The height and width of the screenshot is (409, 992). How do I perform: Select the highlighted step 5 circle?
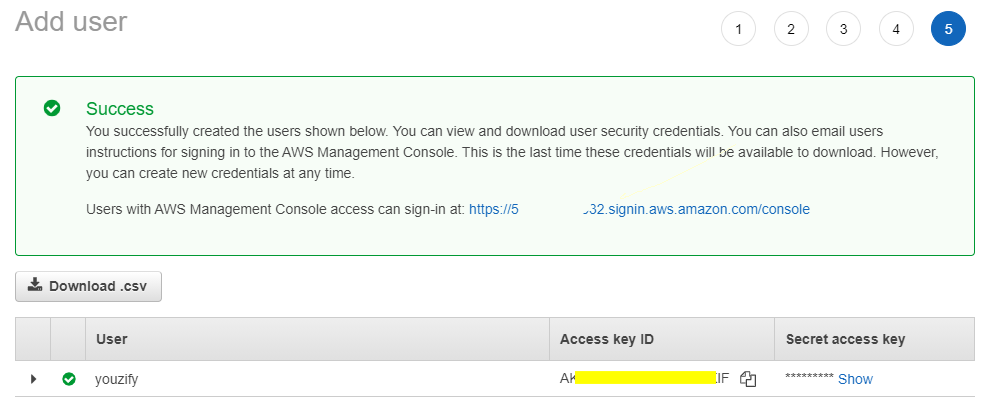(948, 29)
